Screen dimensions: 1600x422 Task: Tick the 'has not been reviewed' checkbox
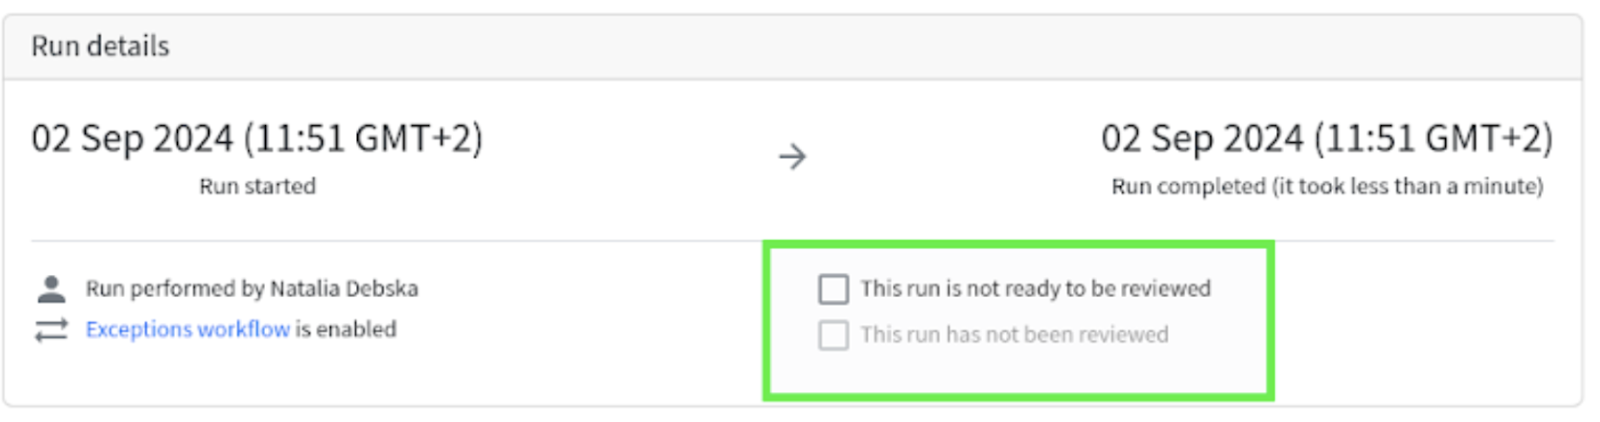tap(833, 334)
